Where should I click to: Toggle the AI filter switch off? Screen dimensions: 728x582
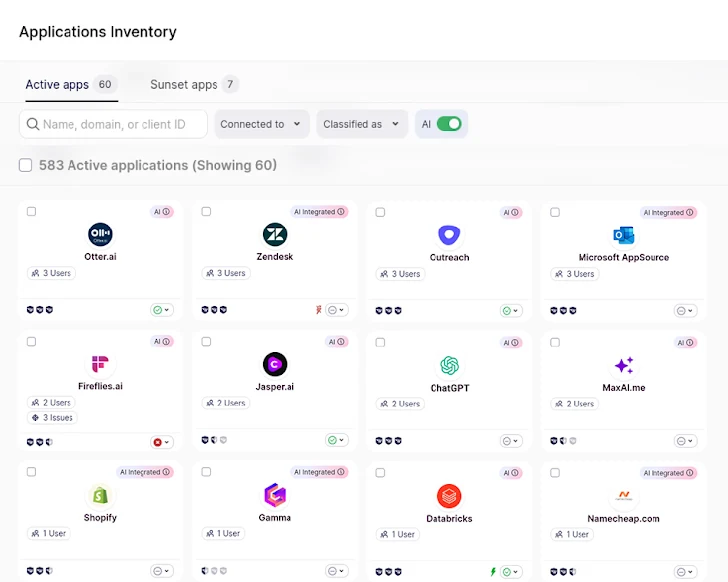click(449, 124)
